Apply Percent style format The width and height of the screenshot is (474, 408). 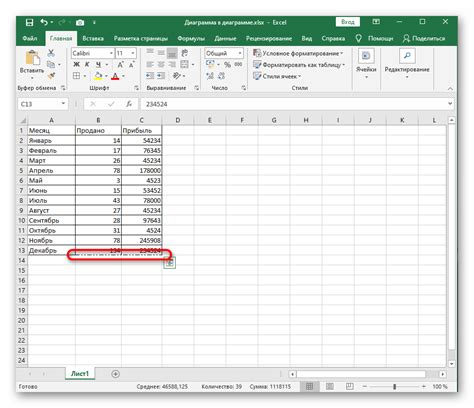pyautogui.click(x=227, y=64)
